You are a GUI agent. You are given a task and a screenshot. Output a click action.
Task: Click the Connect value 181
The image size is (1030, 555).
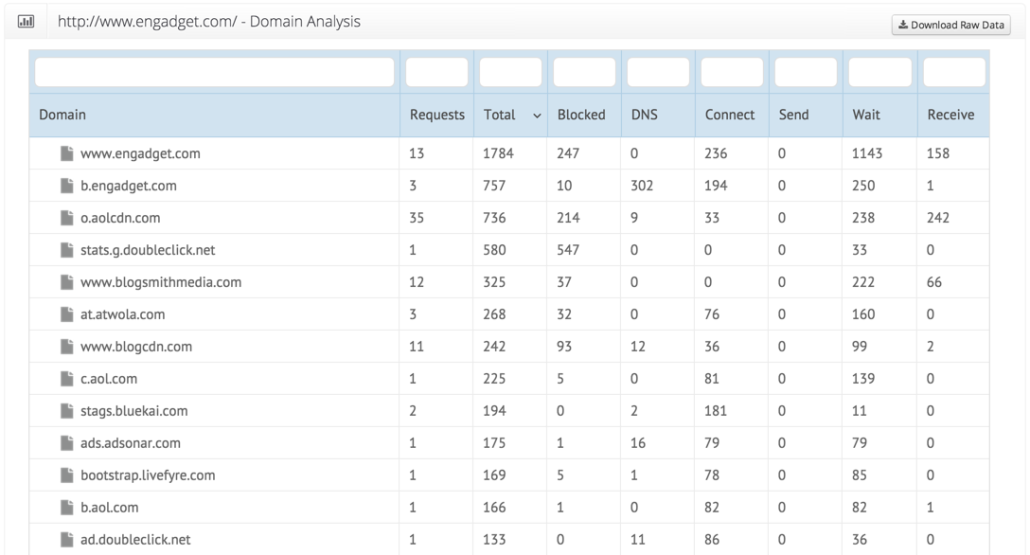click(715, 411)
